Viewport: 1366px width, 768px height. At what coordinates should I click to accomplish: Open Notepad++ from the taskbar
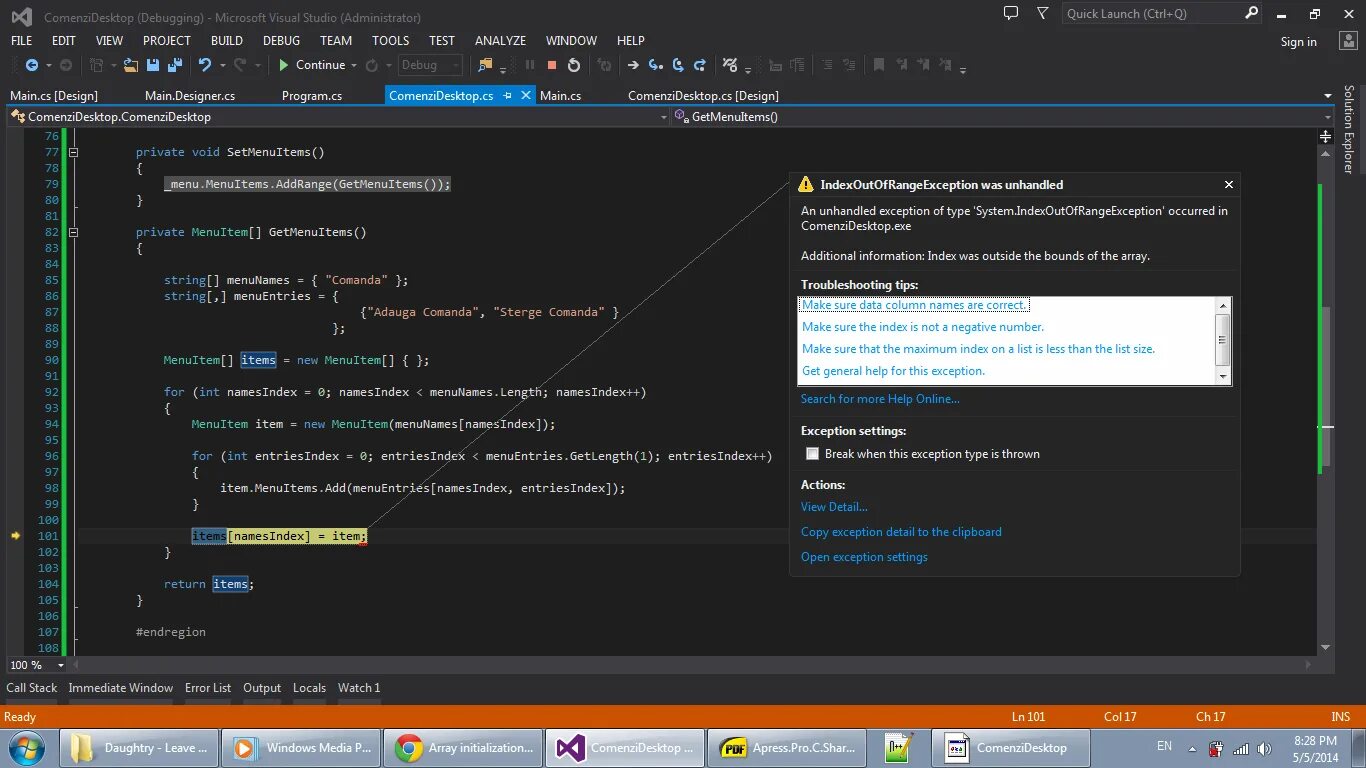[897, 747]
